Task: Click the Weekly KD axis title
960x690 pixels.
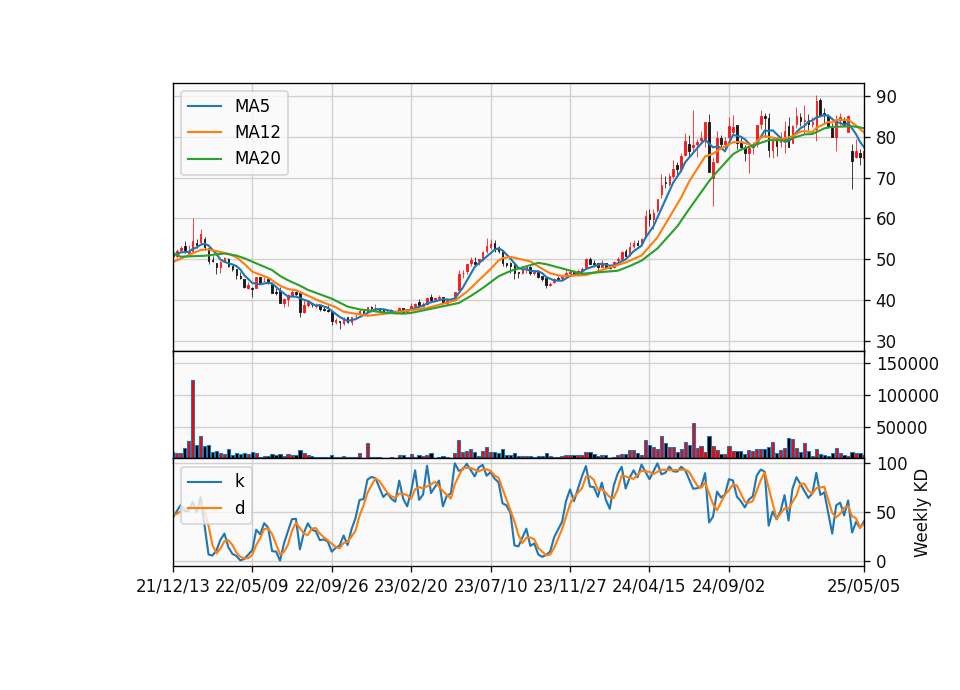Action: tap(921, 514)
